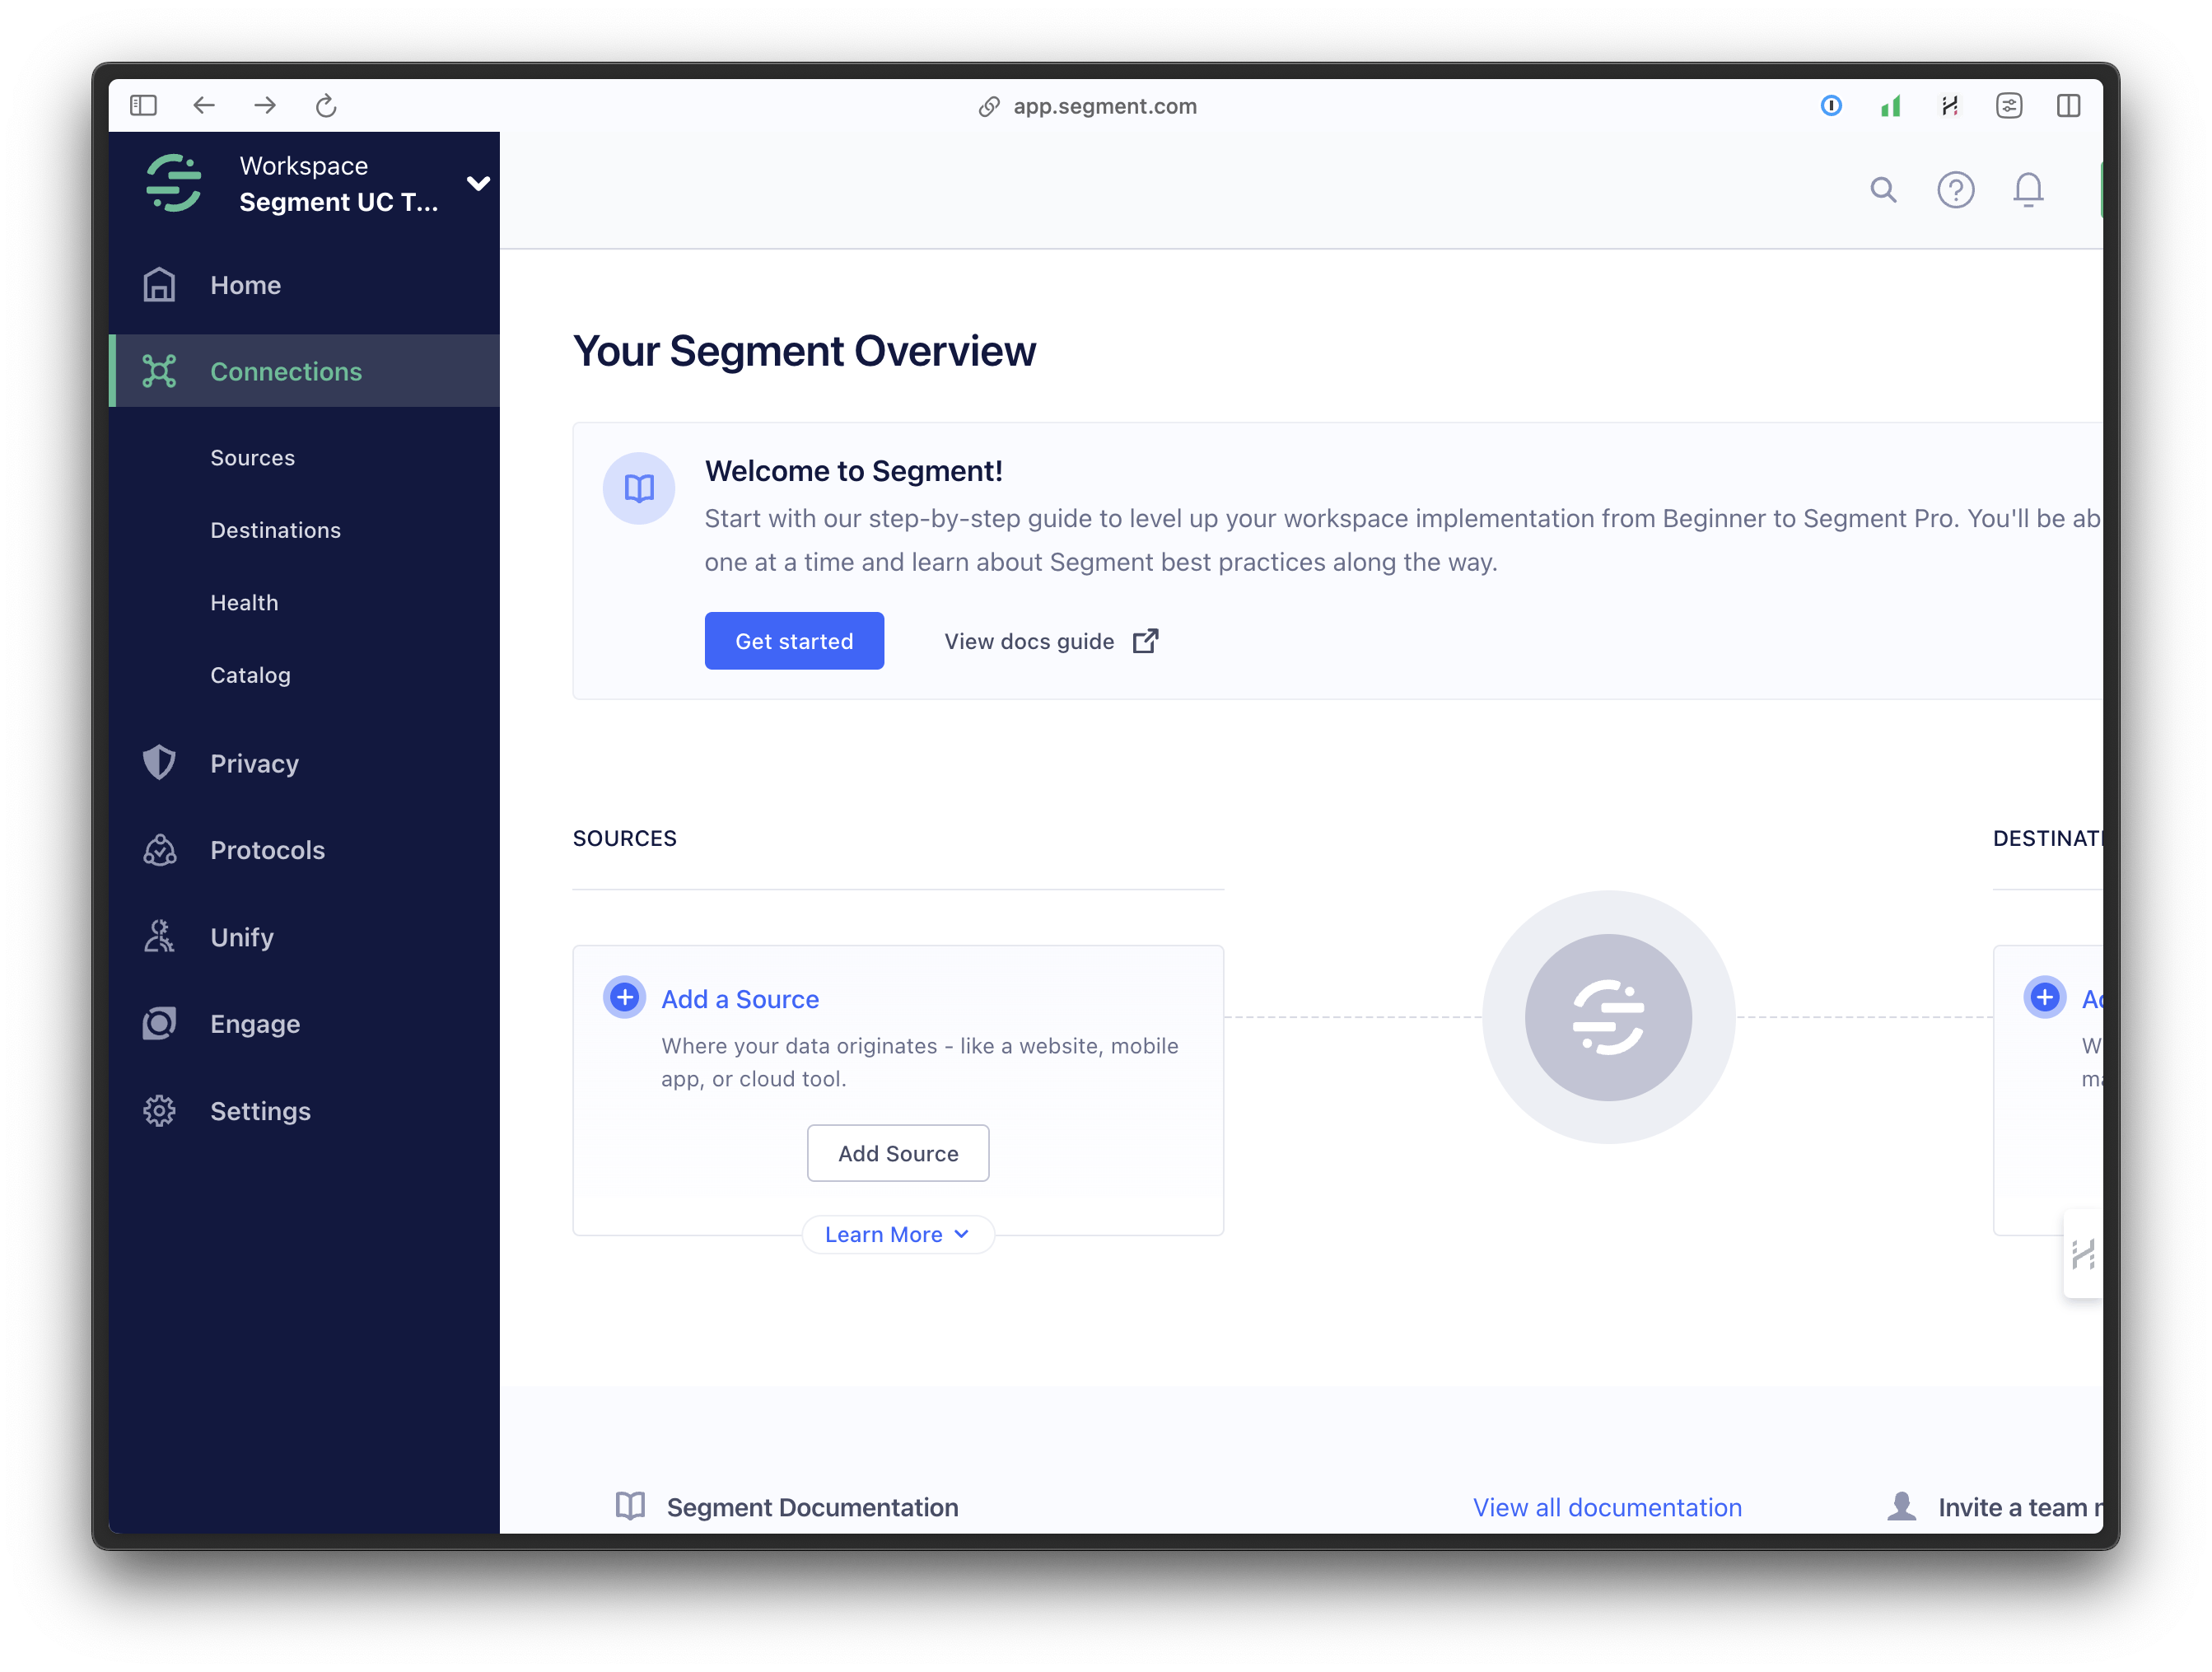Image resolution: width=2212 pixels, height=1672 pixels.
Task: Expand the Learn More disclosure
Action: point(897,1234)
